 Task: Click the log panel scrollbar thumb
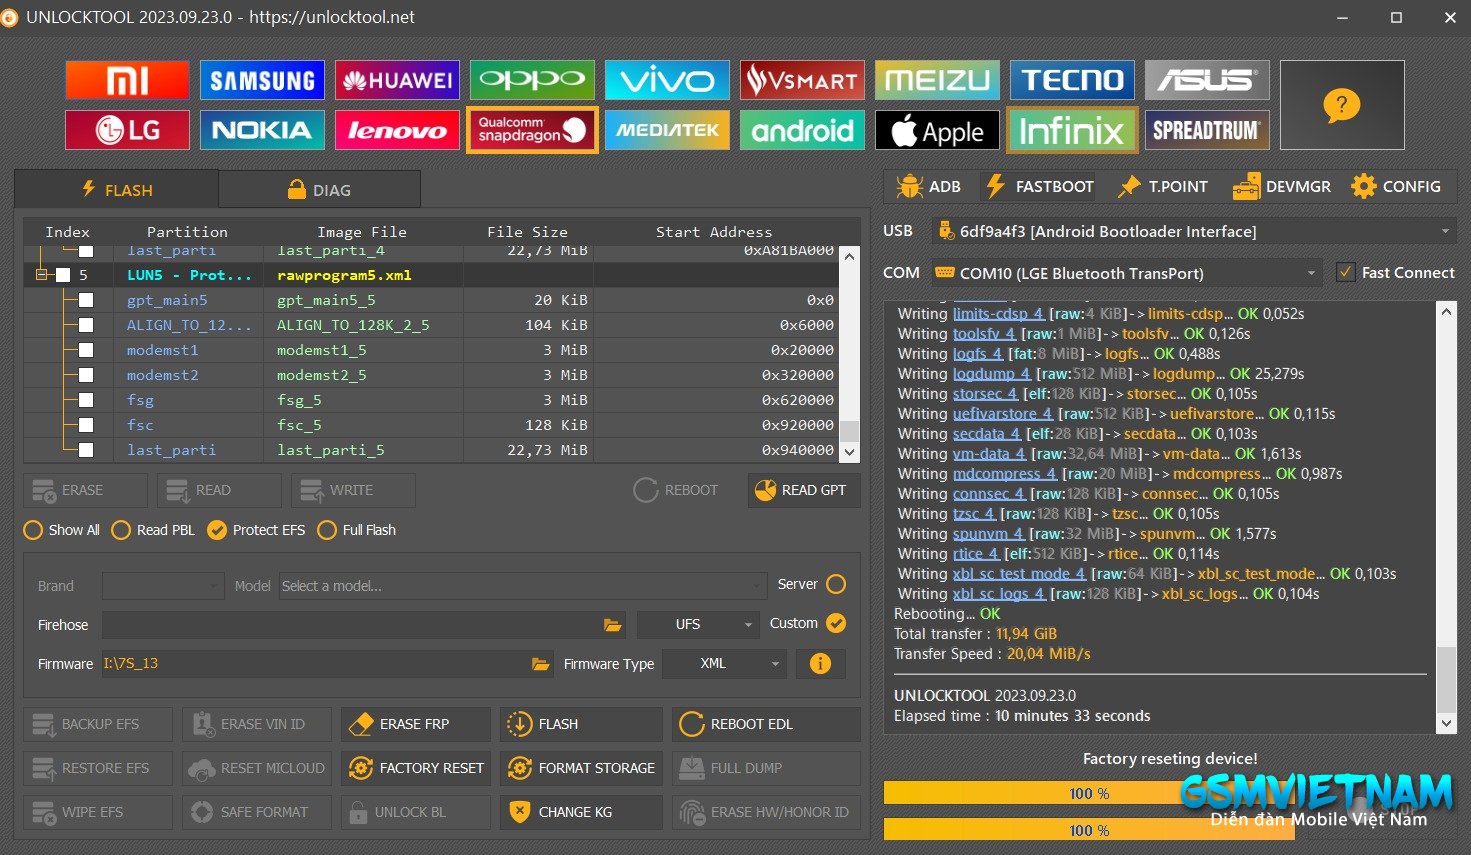click(x=1446, y=679)
